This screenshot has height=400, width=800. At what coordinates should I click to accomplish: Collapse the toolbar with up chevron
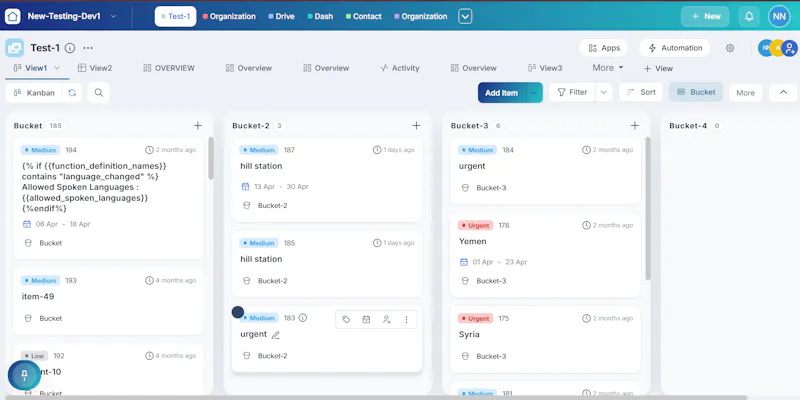(783, 92)
